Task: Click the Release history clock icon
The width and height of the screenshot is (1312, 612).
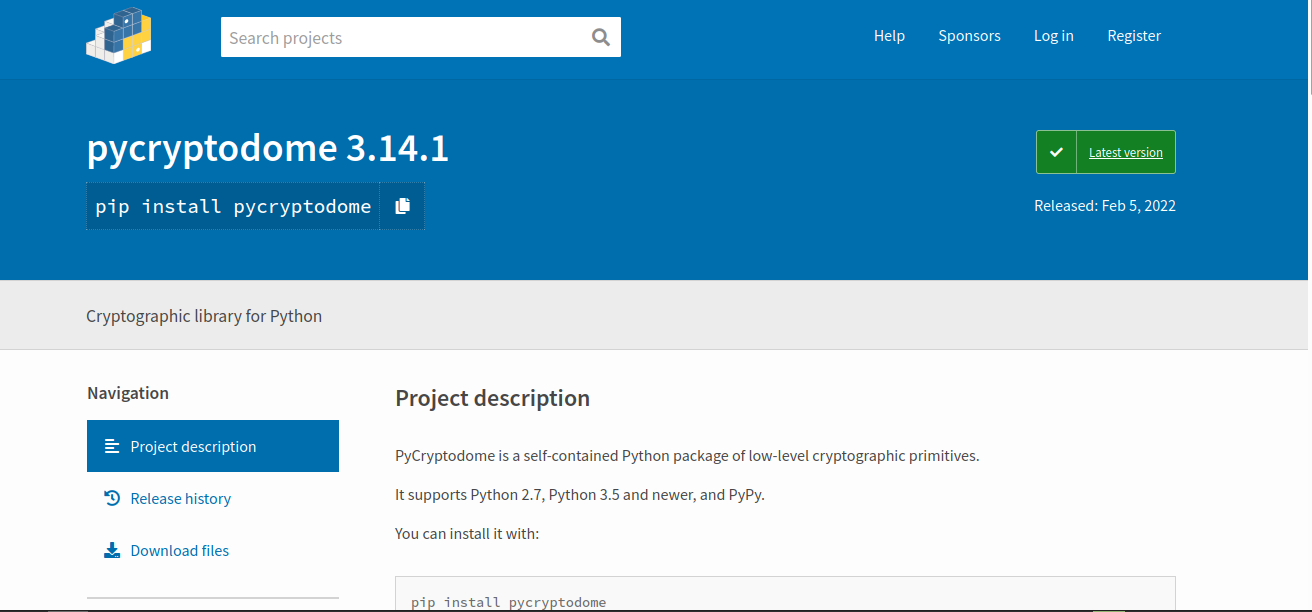Action: [x=110, y=497]
